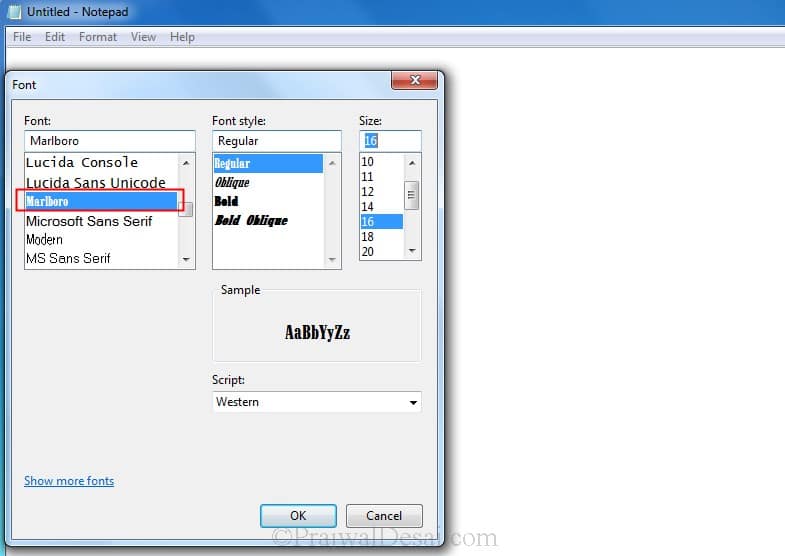
Task: Choose Oblique font style
Action: pos(268,182)
